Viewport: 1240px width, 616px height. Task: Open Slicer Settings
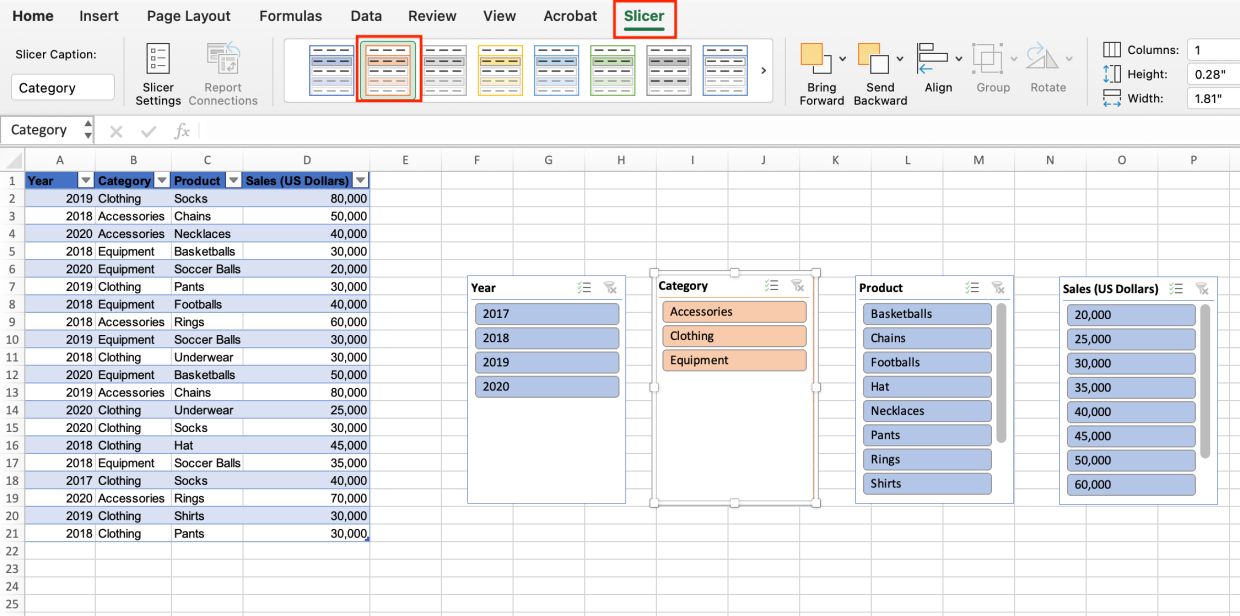[x=157, y=70]
